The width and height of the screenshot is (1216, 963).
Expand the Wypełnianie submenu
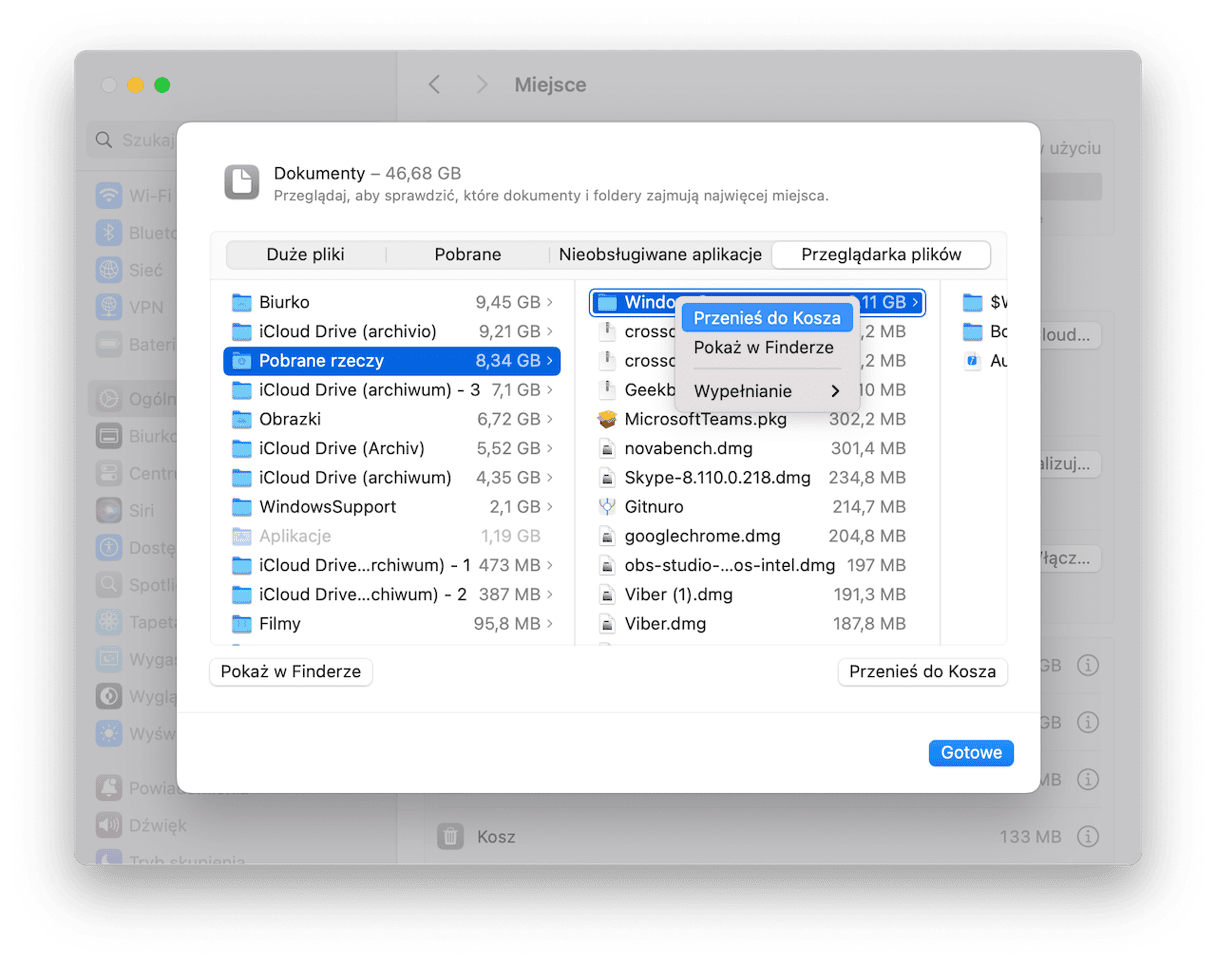(x=766, y=391)
